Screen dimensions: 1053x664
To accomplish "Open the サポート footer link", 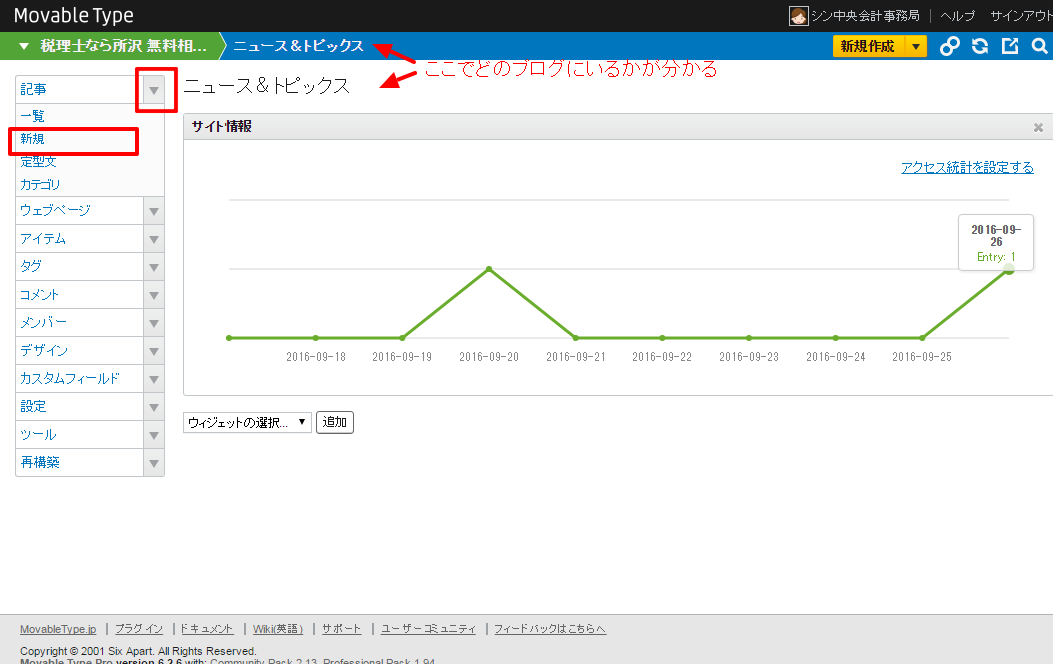I will (x=341, y=629).
